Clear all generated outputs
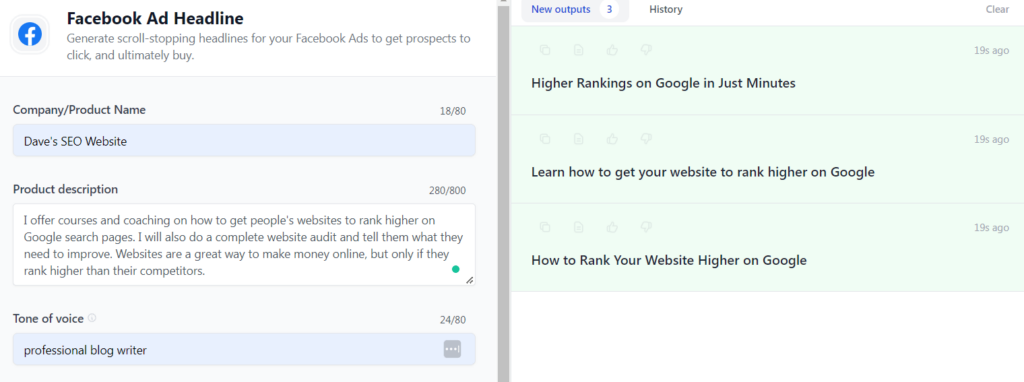The image size is (1024, 382). (997, 10)
